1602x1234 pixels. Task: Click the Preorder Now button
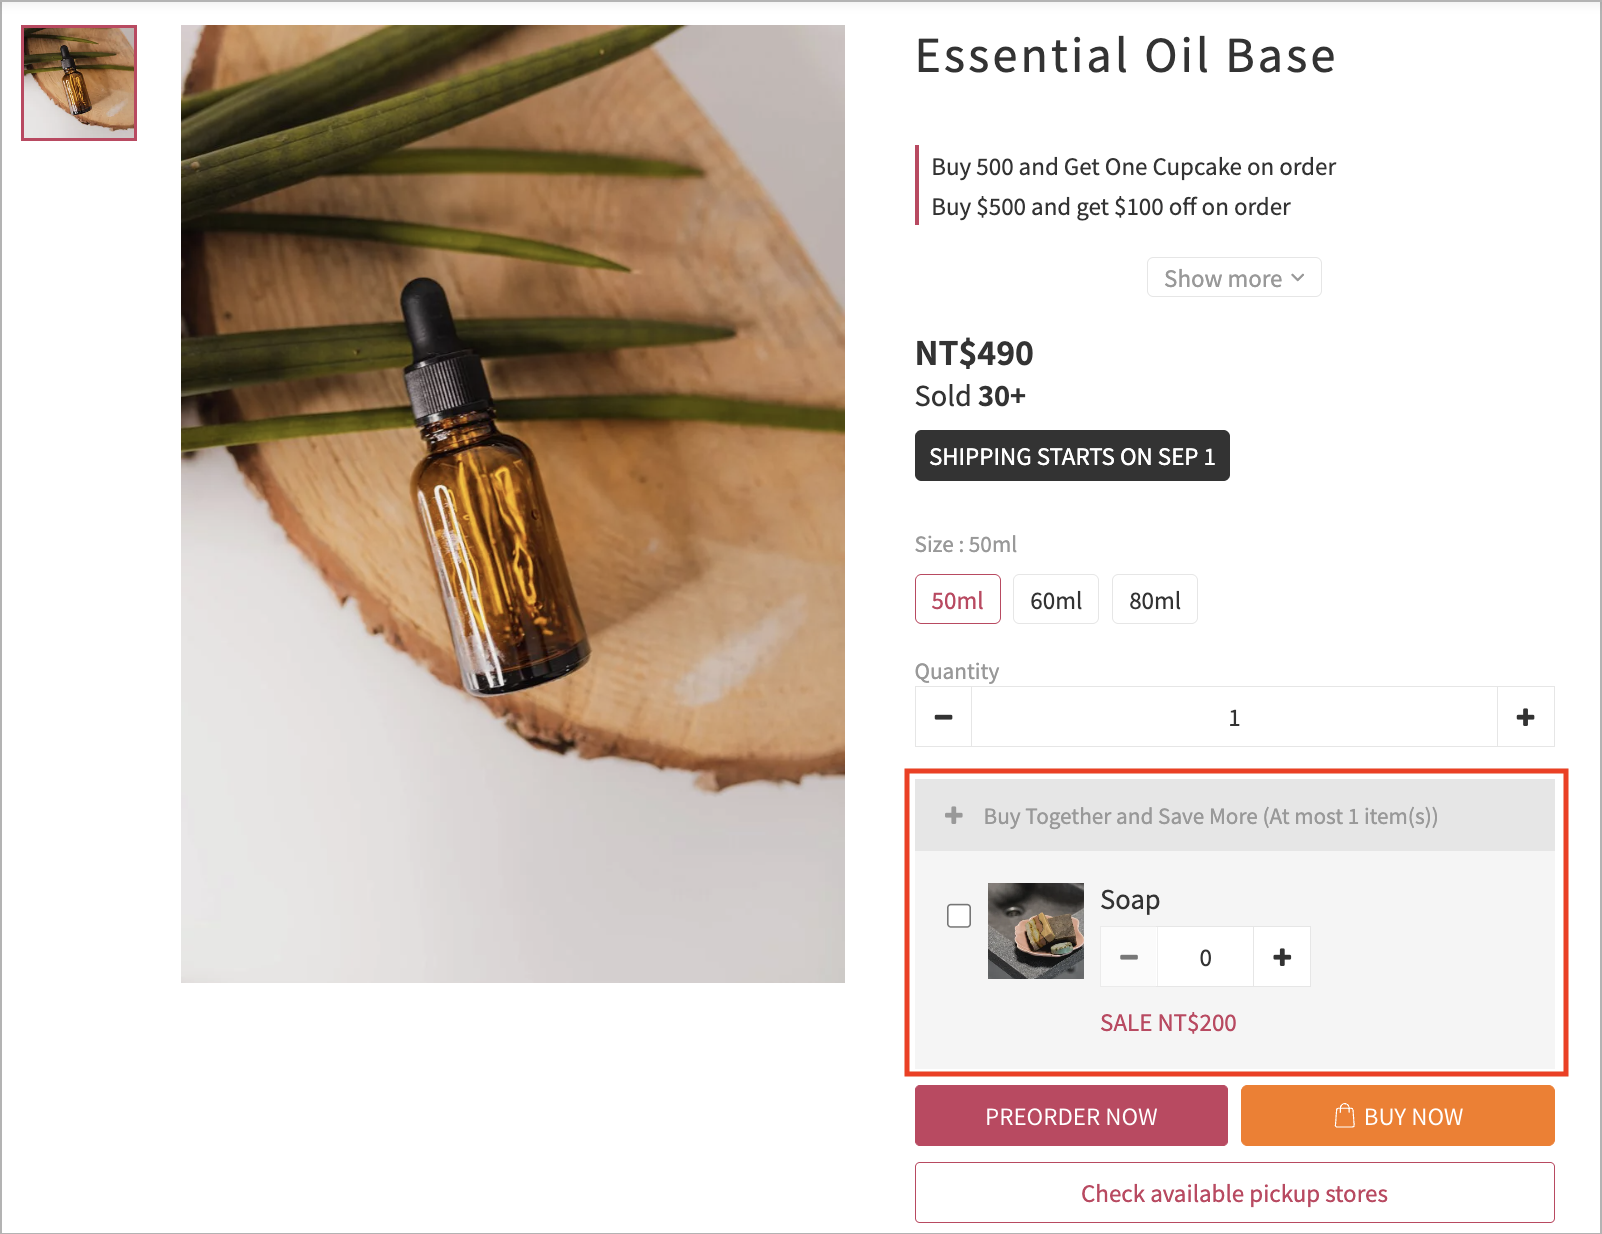1071,1115
